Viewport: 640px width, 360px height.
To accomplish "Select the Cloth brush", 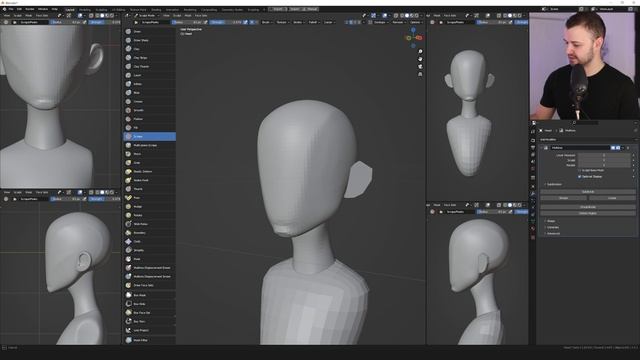I will point(149,242).
